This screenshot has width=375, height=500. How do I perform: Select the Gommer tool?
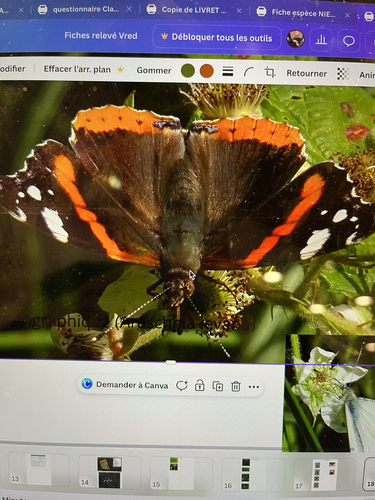pyautogui.click(x=154, y=70)
